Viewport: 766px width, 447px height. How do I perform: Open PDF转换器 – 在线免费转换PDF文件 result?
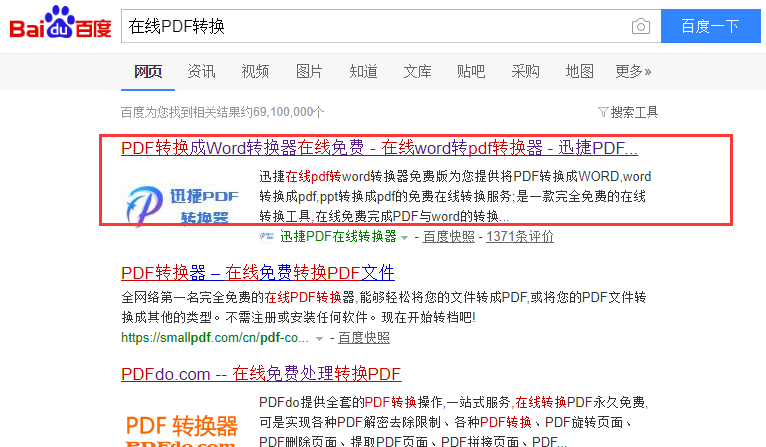tap(258, 273)
